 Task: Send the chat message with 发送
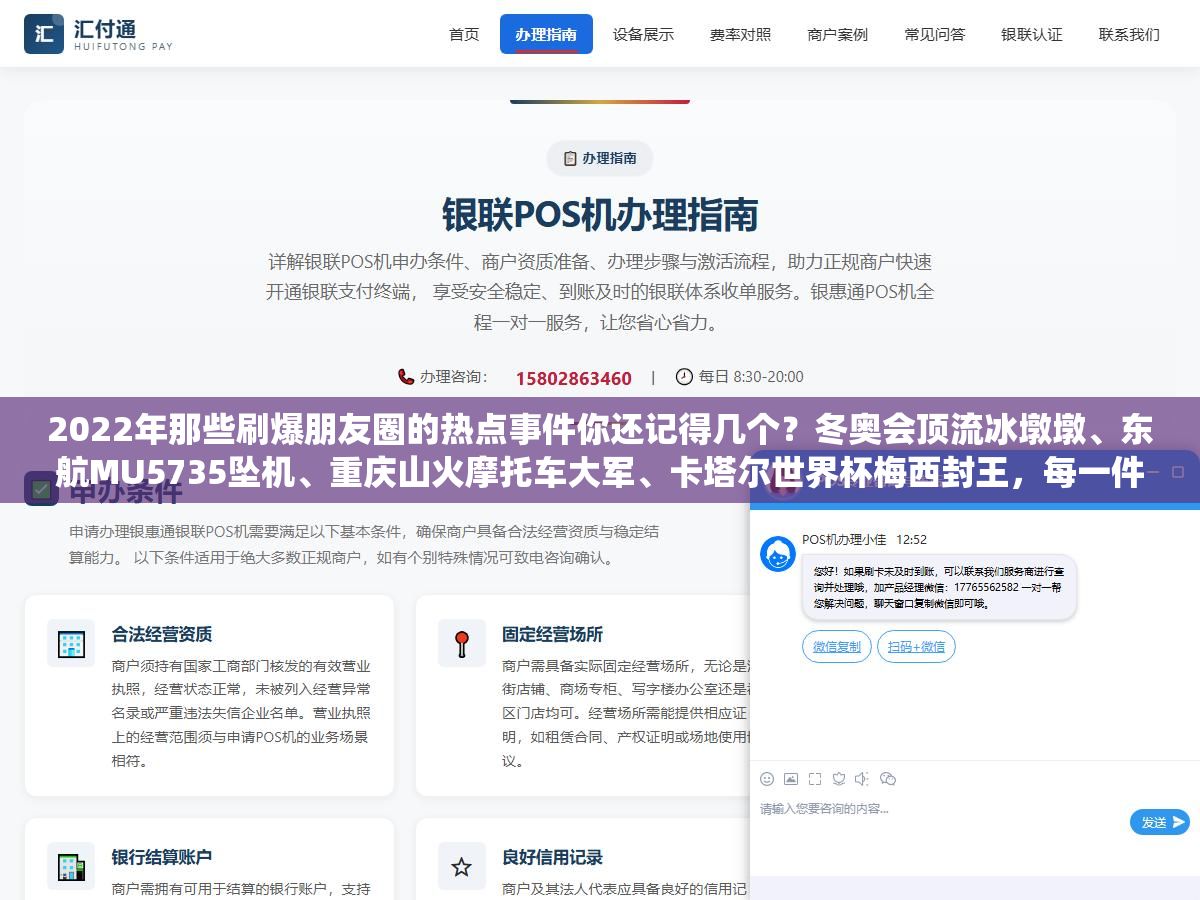[1160, 822]
